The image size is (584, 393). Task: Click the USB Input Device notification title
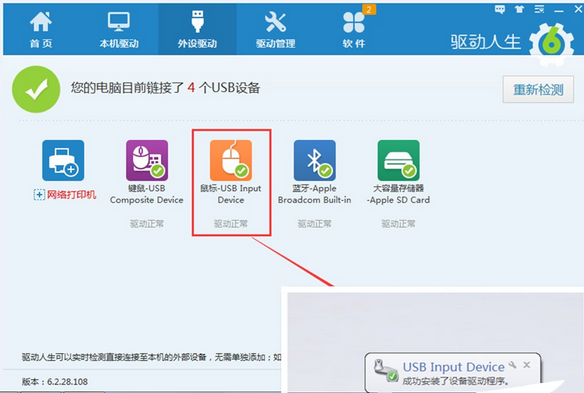click(454, 367)
